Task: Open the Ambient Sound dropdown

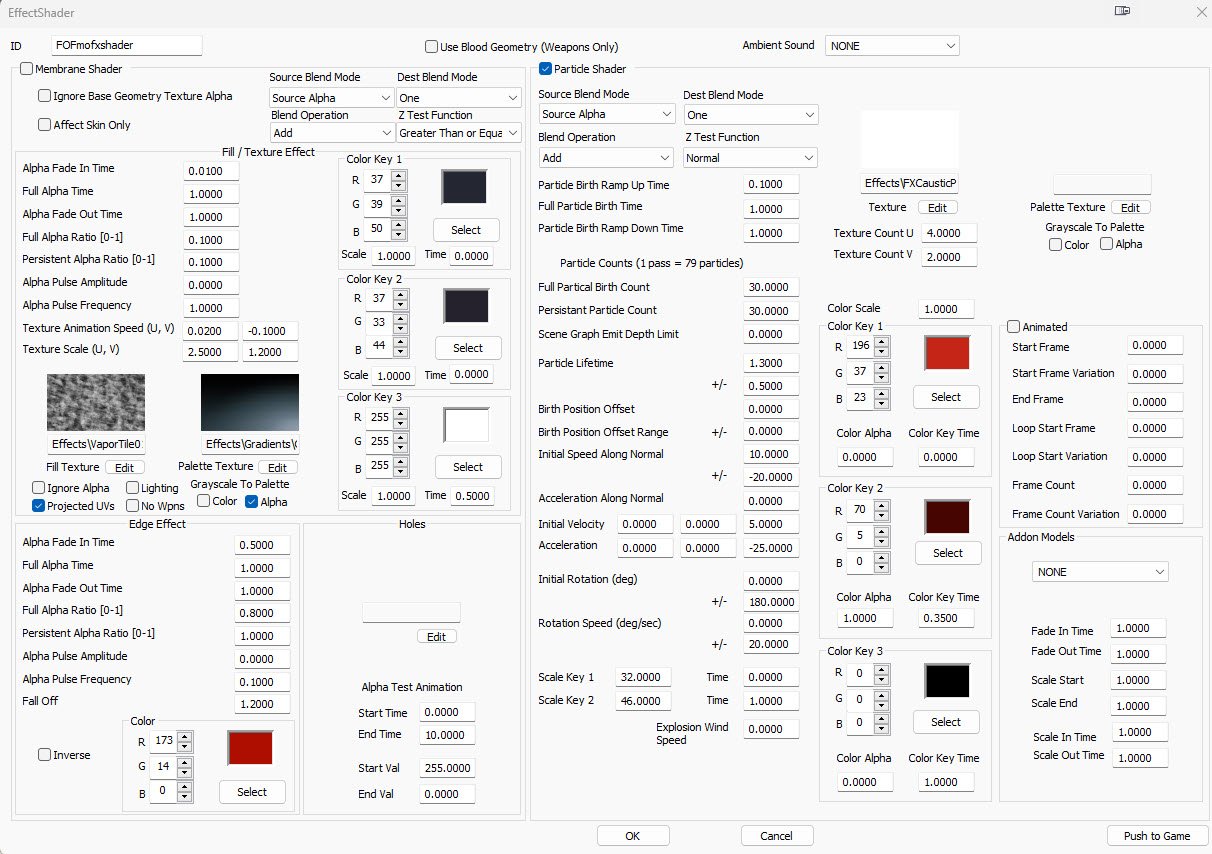Action: (891, 46)
